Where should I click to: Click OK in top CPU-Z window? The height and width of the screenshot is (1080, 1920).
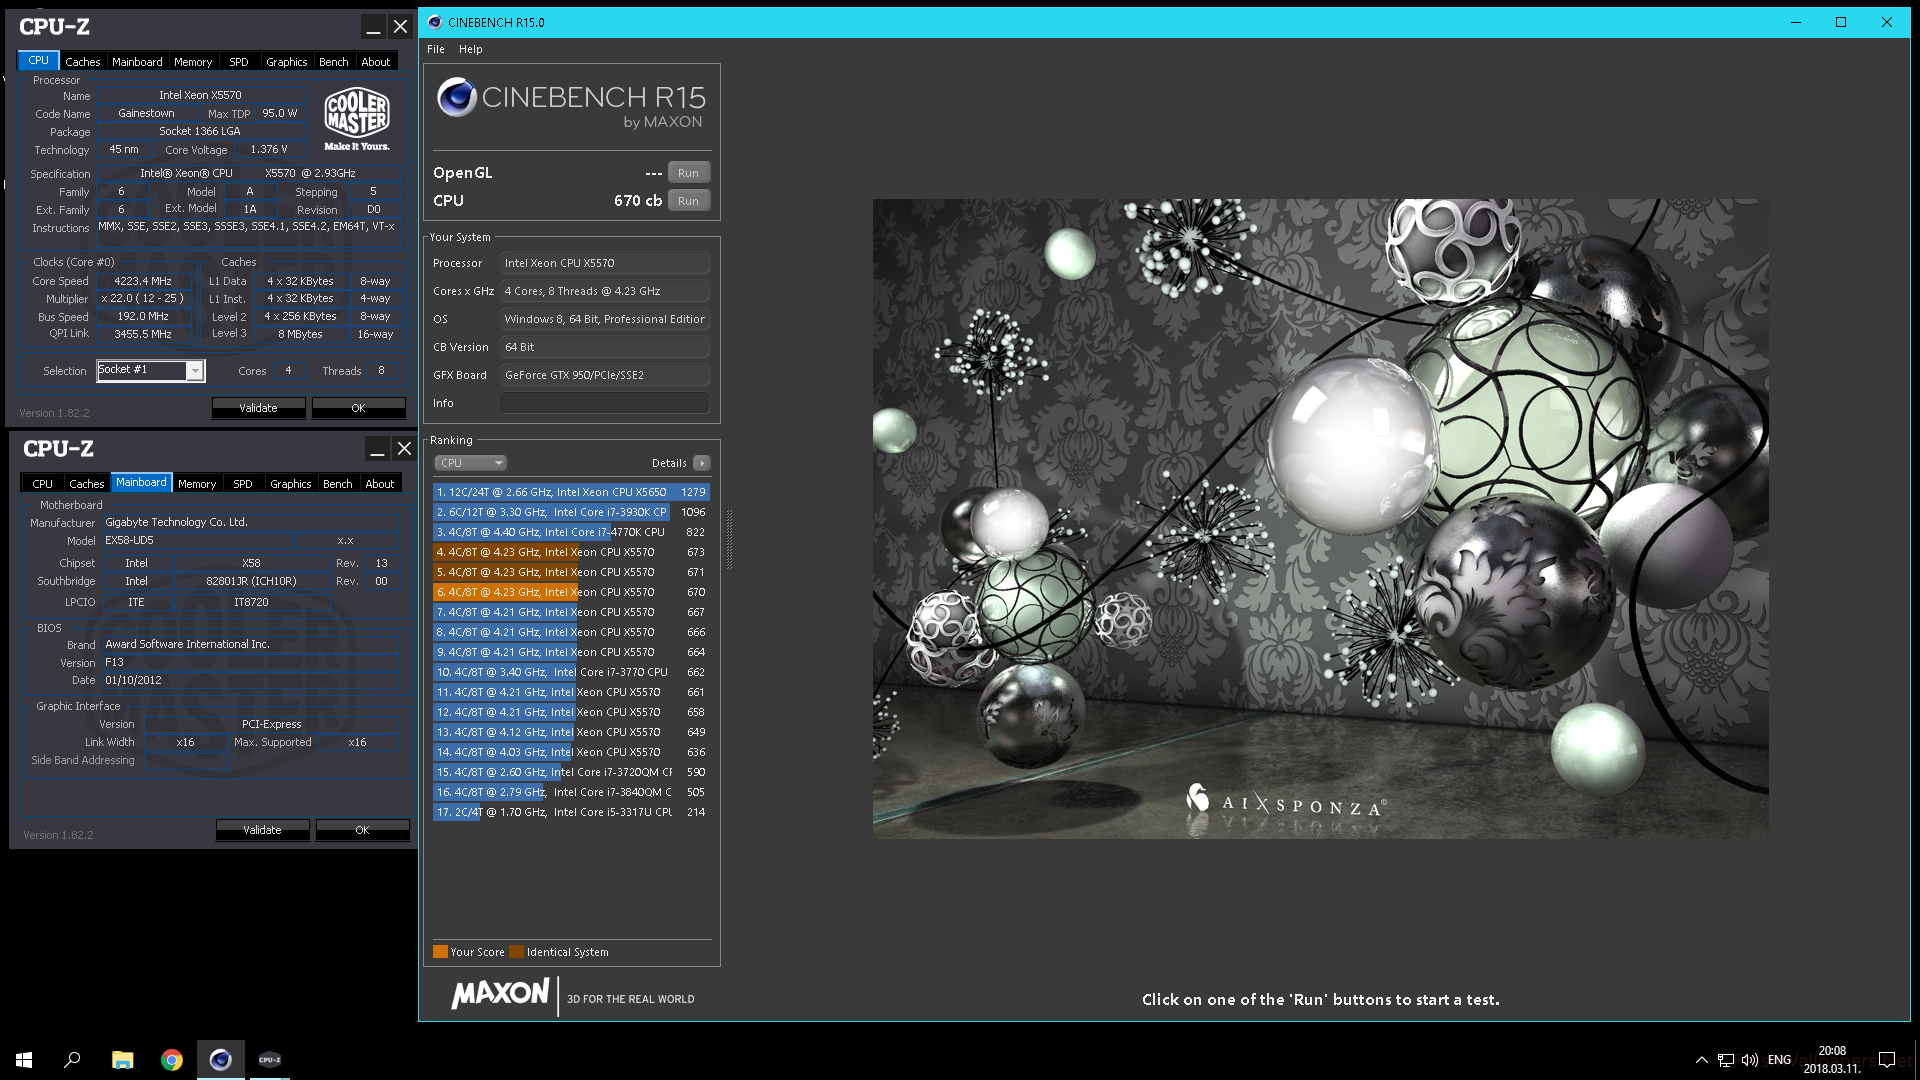click(359, 408)
